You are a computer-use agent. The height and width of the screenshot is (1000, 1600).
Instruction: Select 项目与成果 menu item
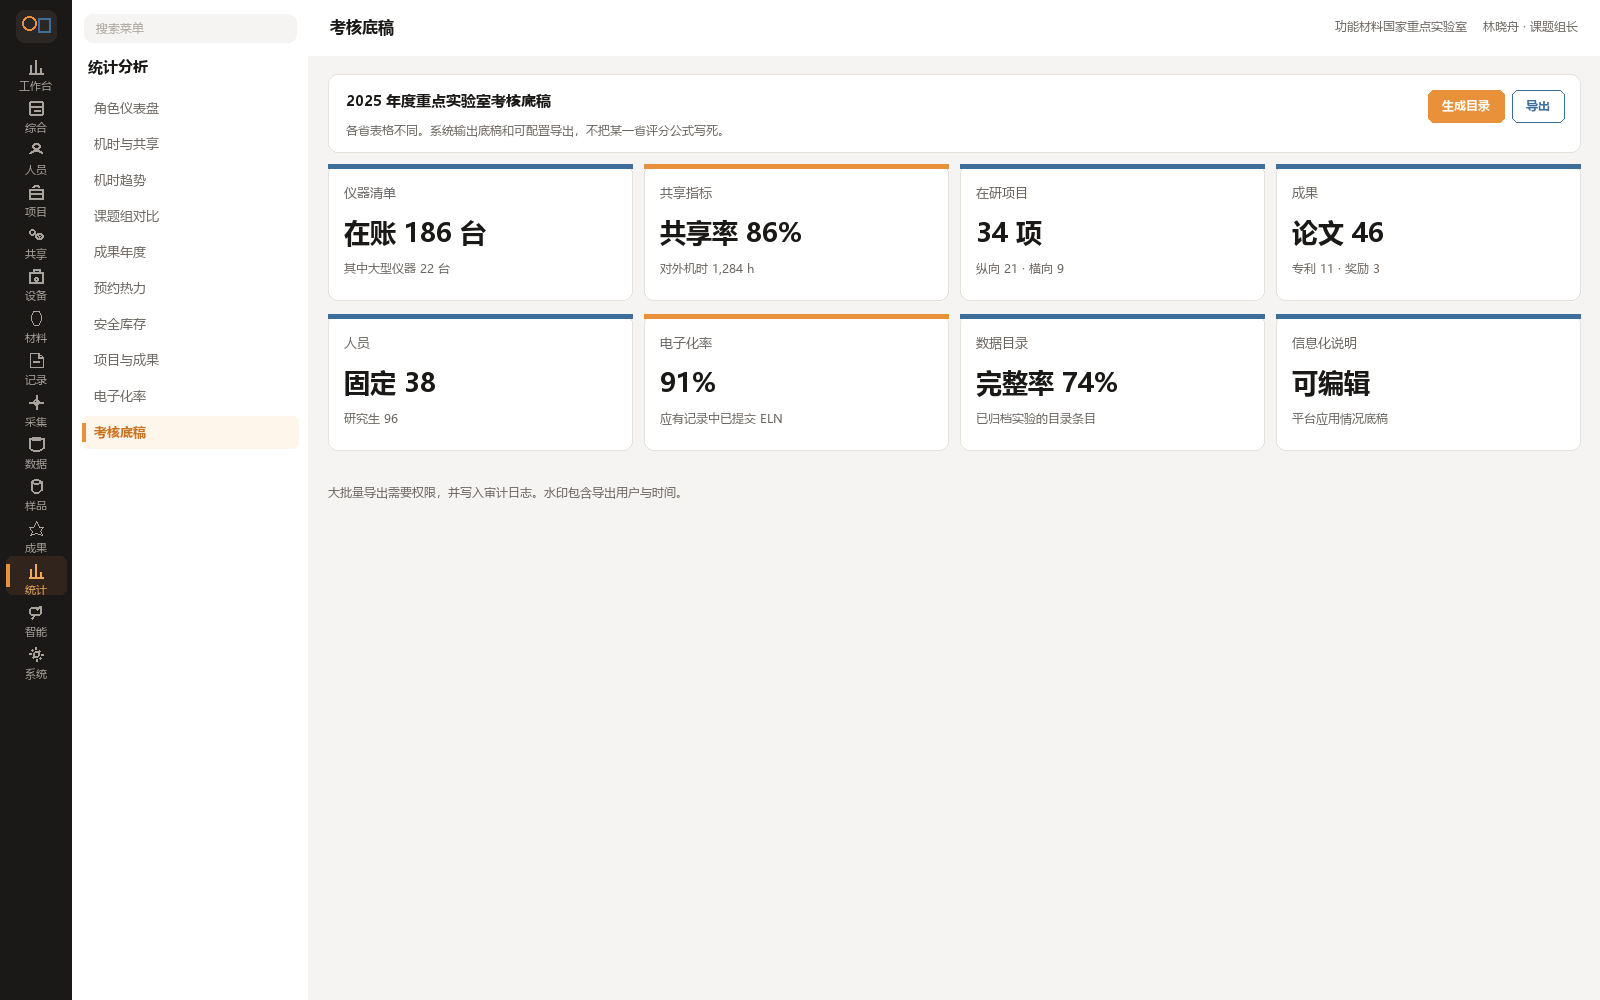coord(190,360)
